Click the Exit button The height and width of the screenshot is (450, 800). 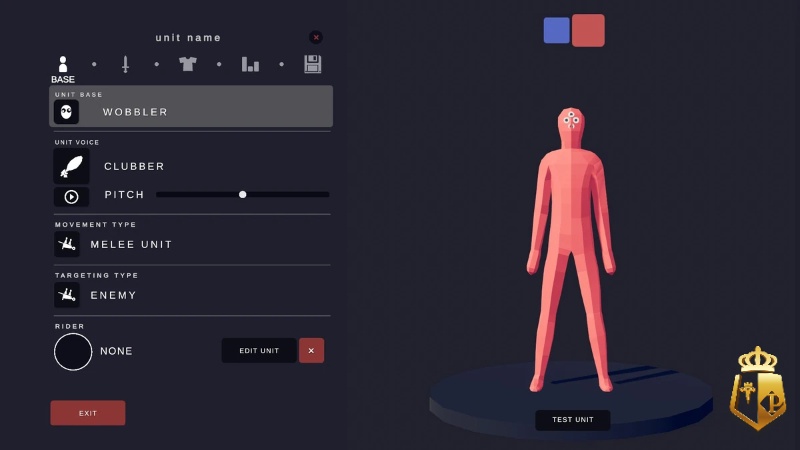[88, 413]
